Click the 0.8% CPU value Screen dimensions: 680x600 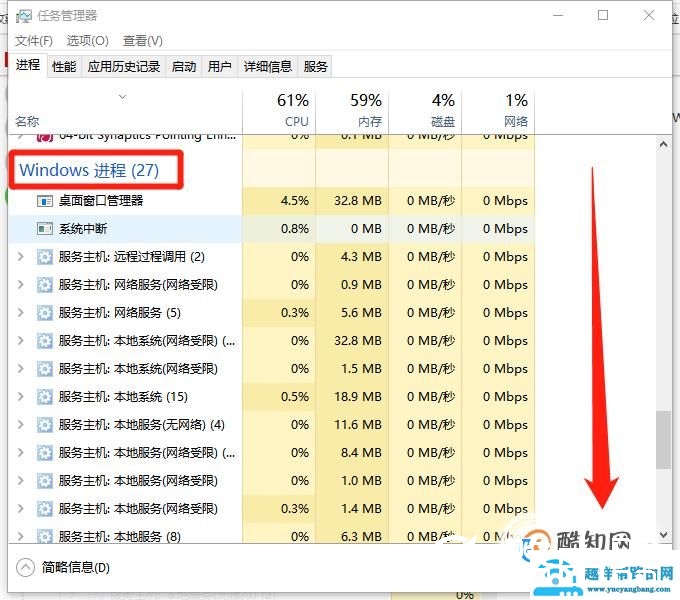294,228
